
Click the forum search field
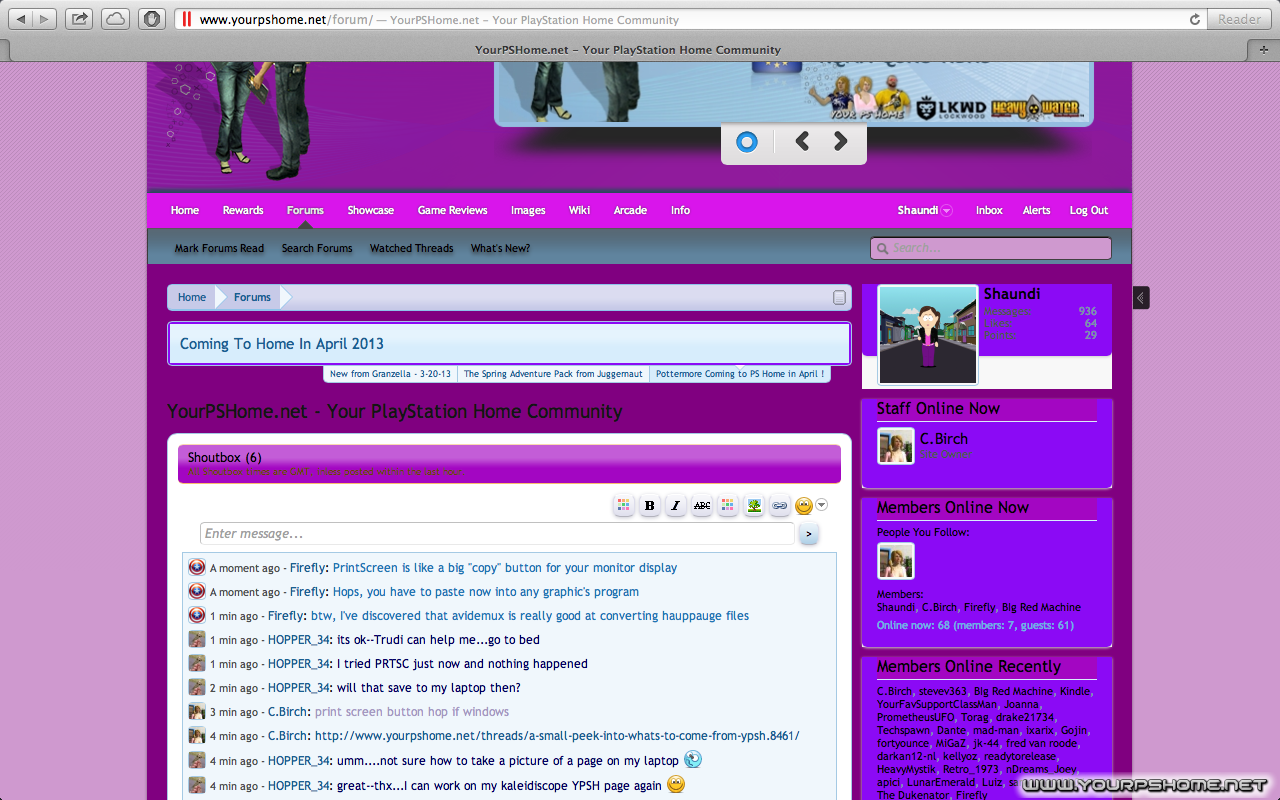click(x=991, y=248)
